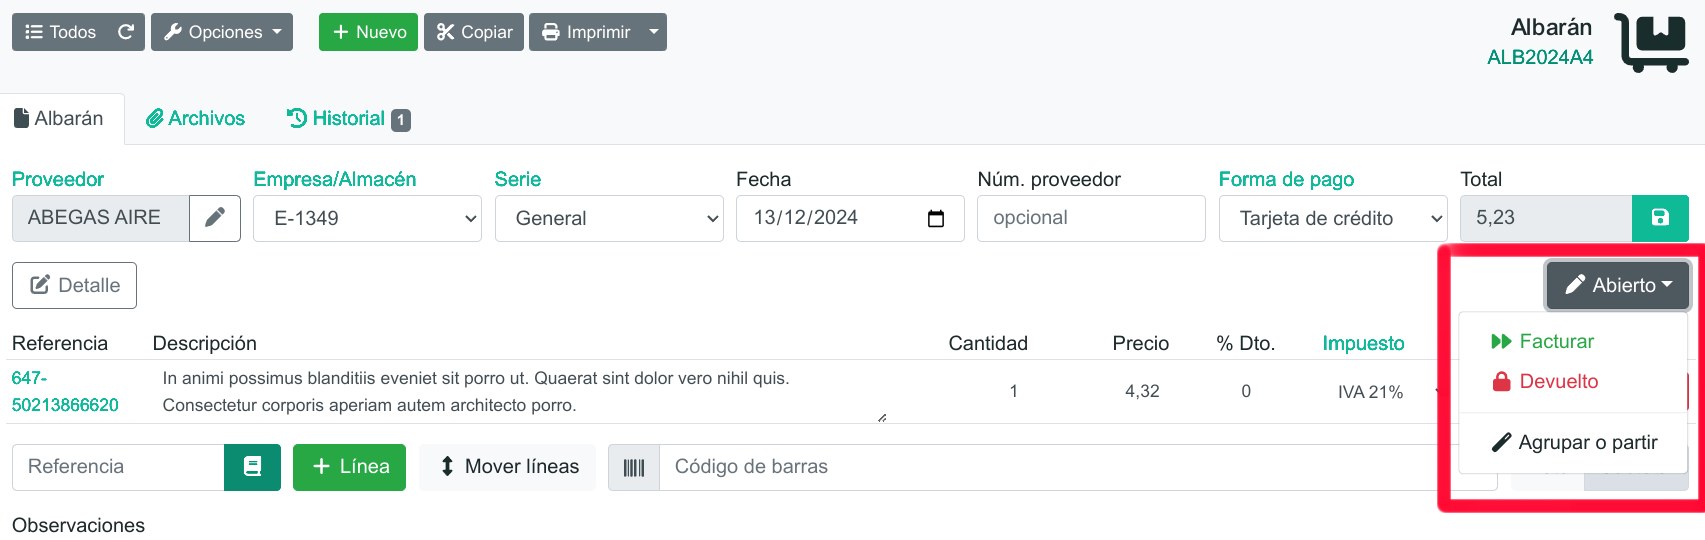Click the barcode icon

click(x=634, y=467)
